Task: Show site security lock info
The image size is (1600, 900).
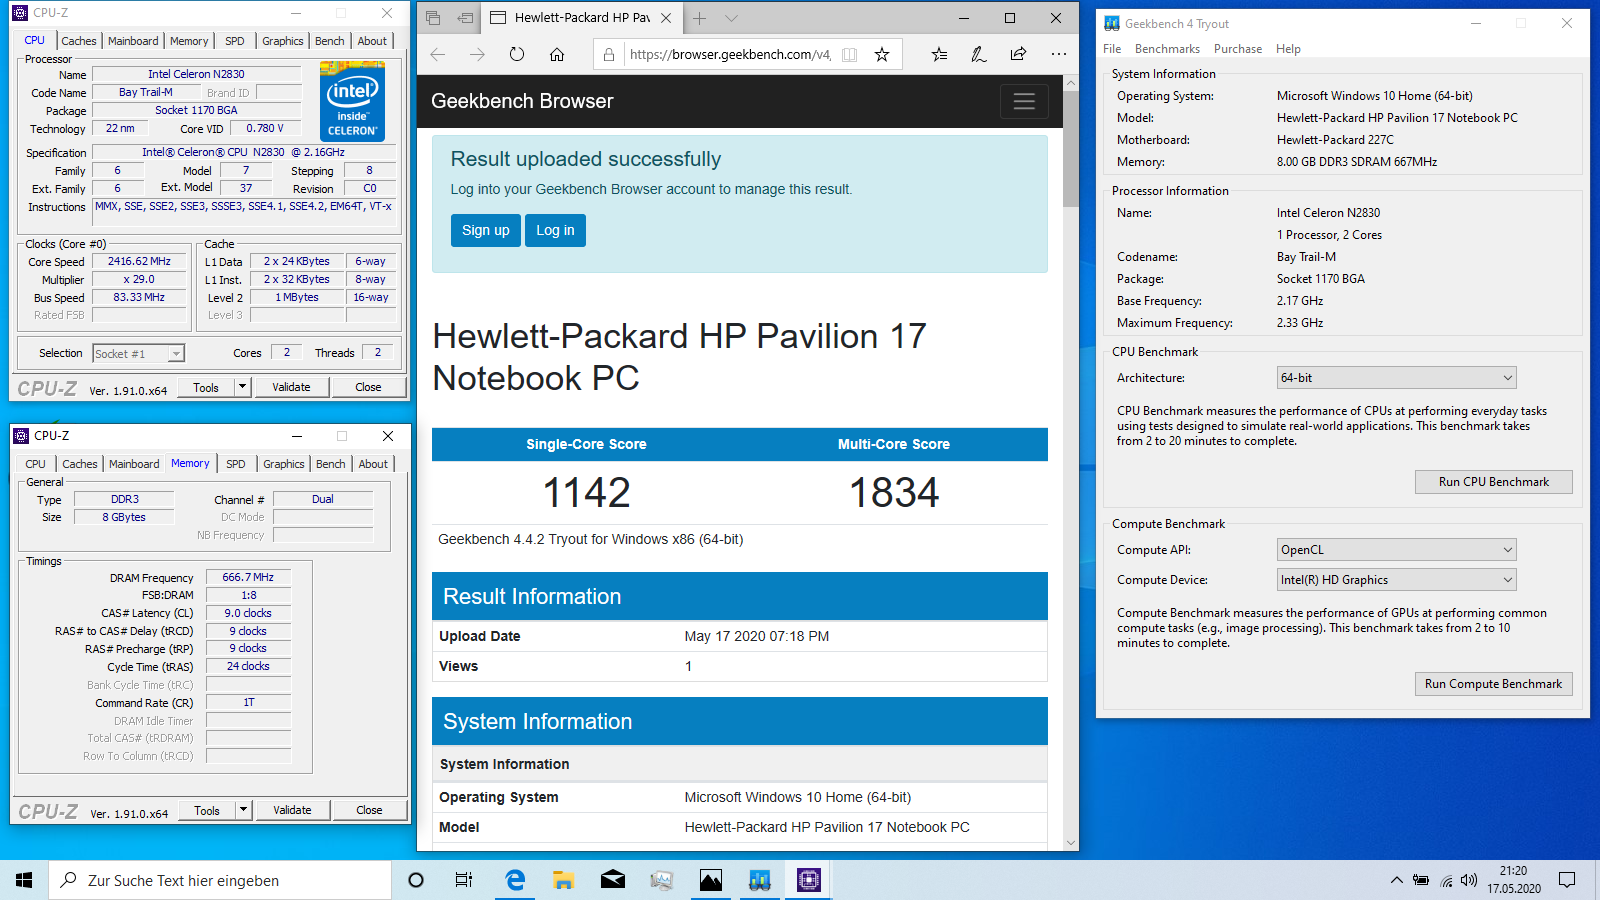Action: point(609,55)
